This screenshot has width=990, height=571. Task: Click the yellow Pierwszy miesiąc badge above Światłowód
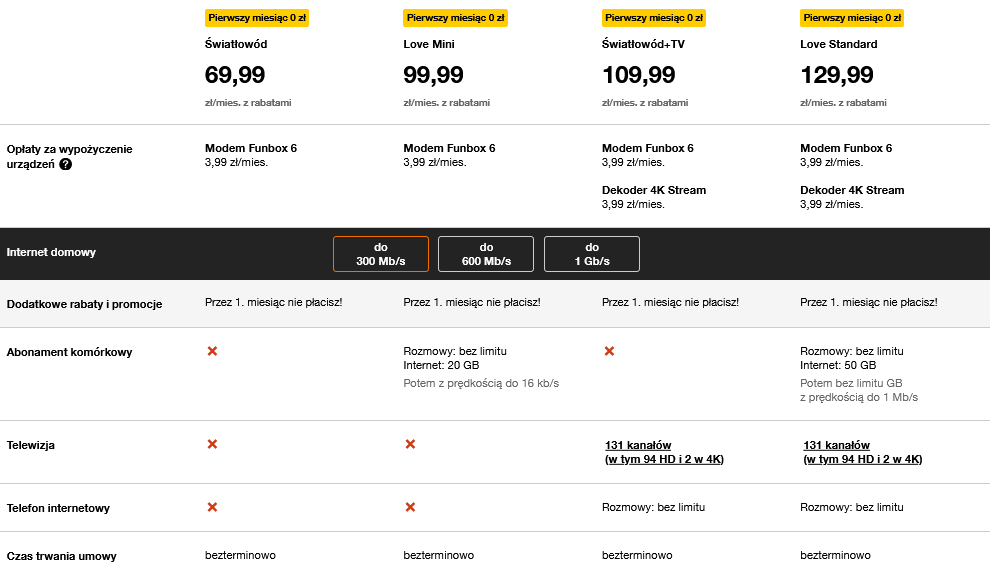pos(257,18)
